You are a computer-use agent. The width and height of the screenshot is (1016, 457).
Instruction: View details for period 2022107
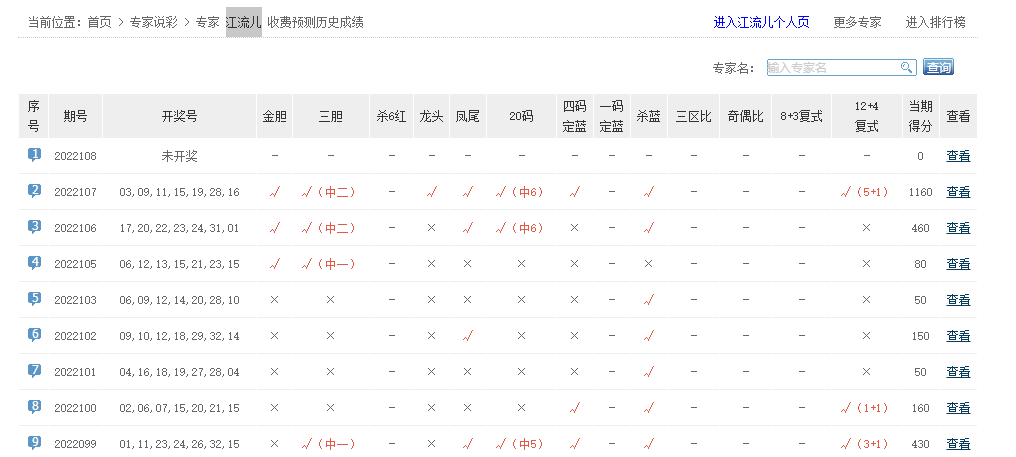[958, 192]
